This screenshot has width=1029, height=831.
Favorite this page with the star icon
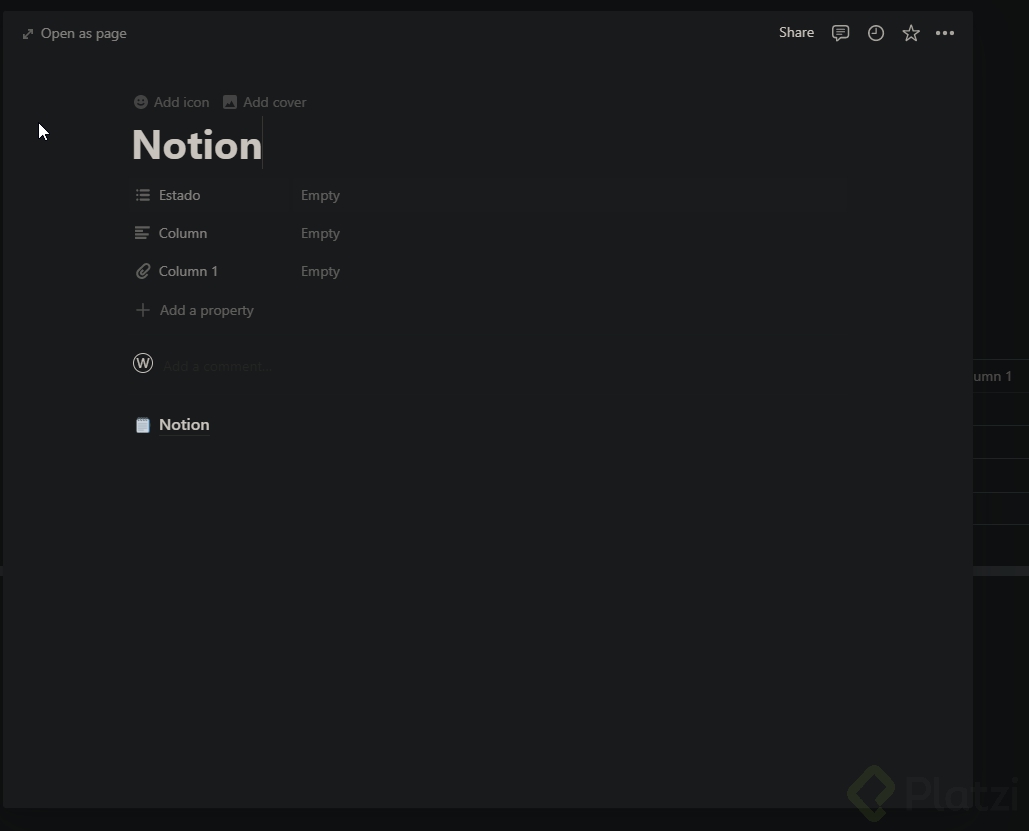coord(911,33)
